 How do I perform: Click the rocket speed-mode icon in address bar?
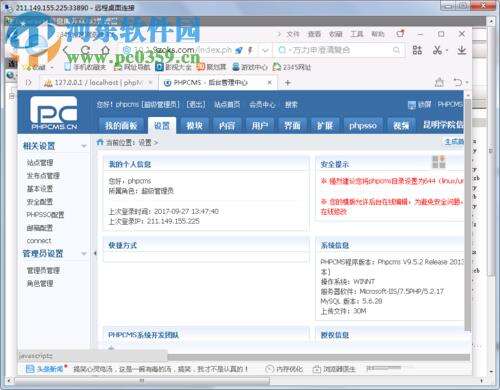(239, 50)
